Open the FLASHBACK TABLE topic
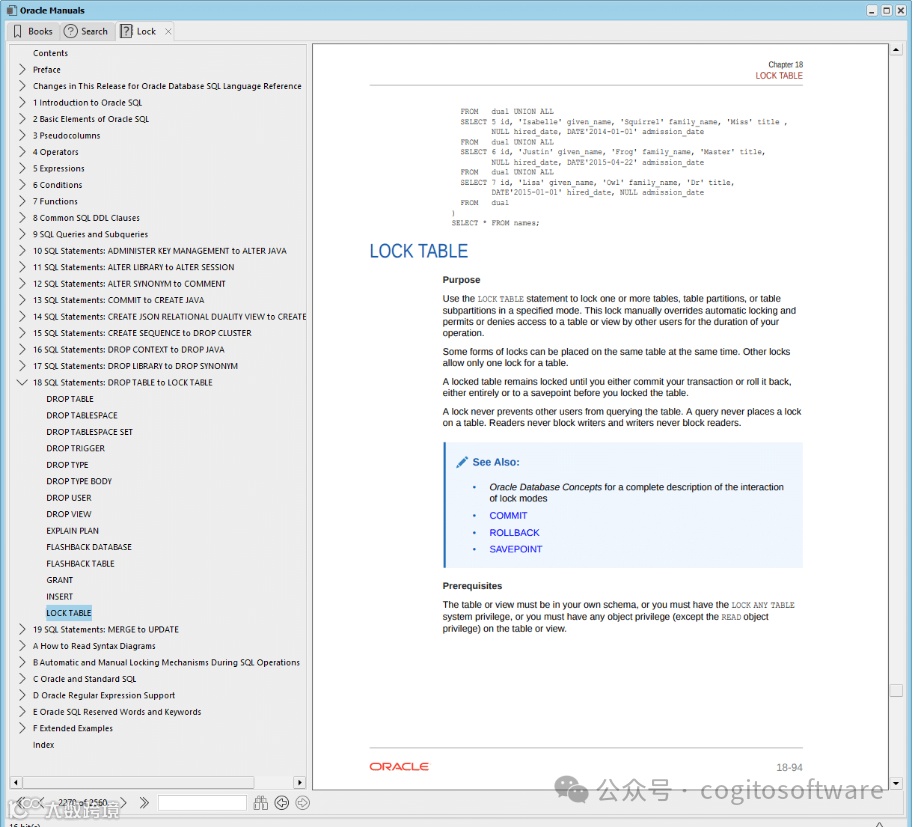 click(x=80, y=564)
